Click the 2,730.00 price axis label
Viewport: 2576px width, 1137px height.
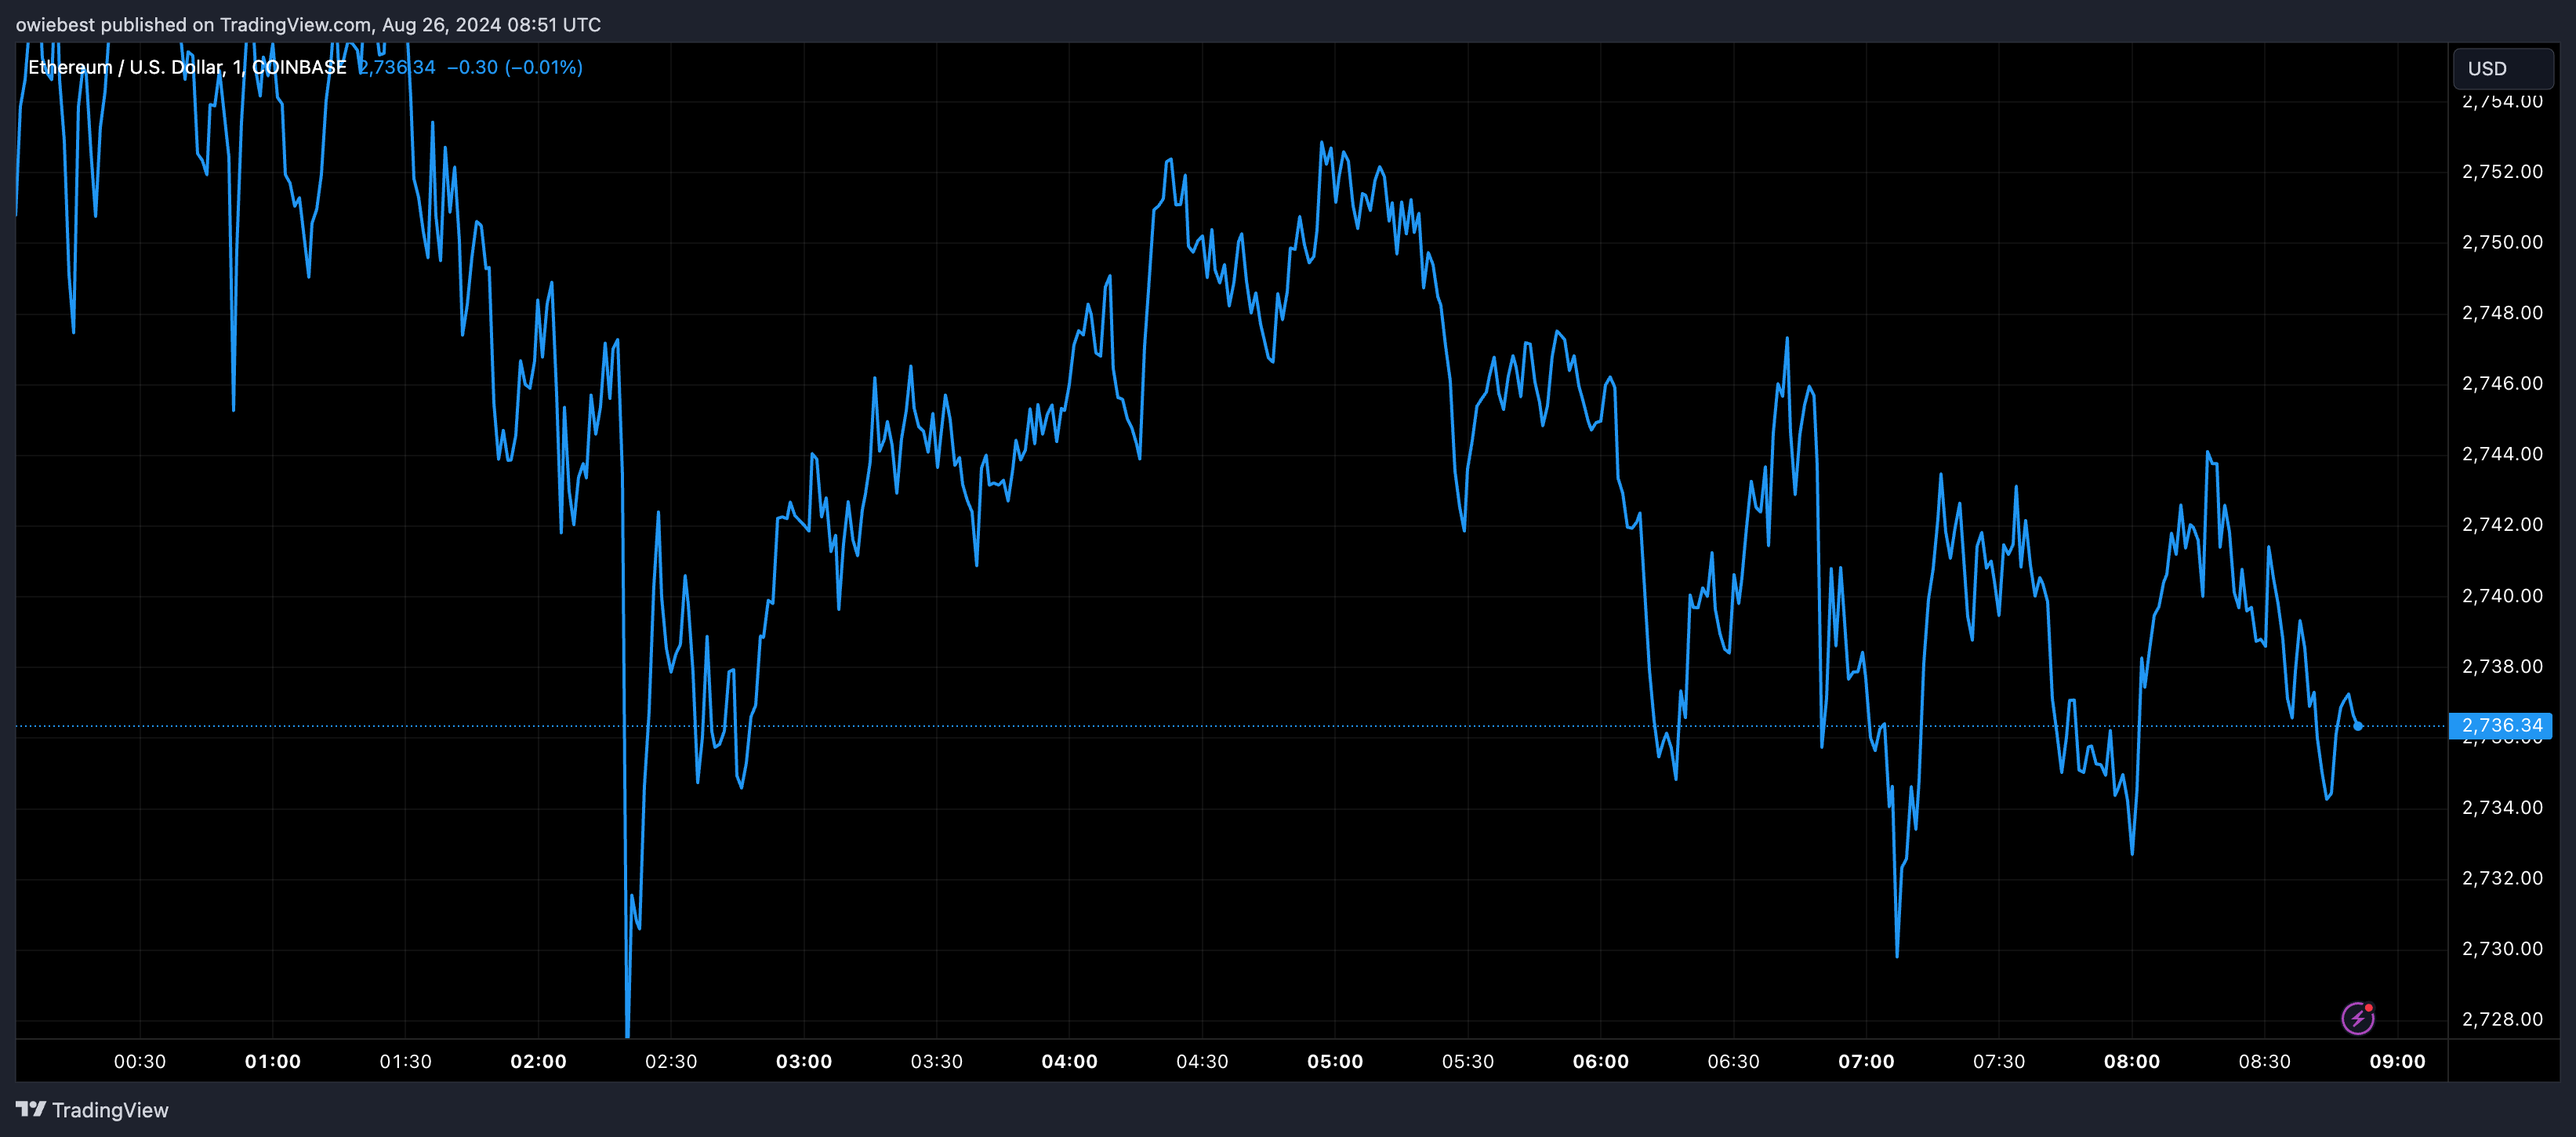[x=2502, y=949]
